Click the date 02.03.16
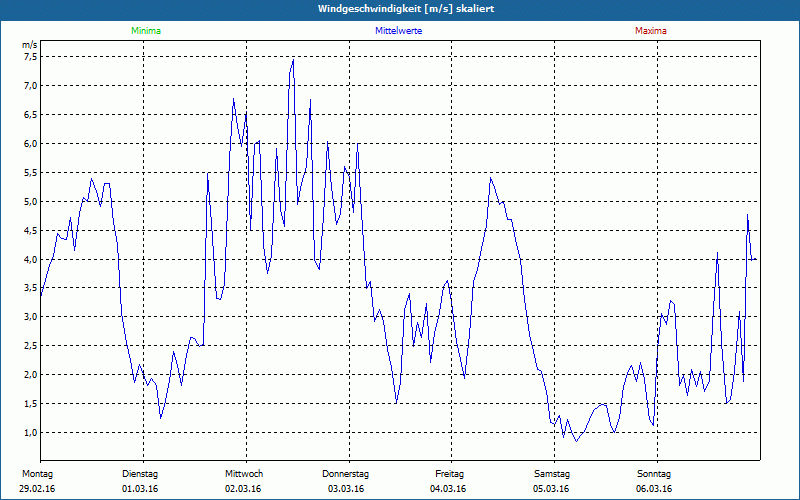 coord(243,489)
